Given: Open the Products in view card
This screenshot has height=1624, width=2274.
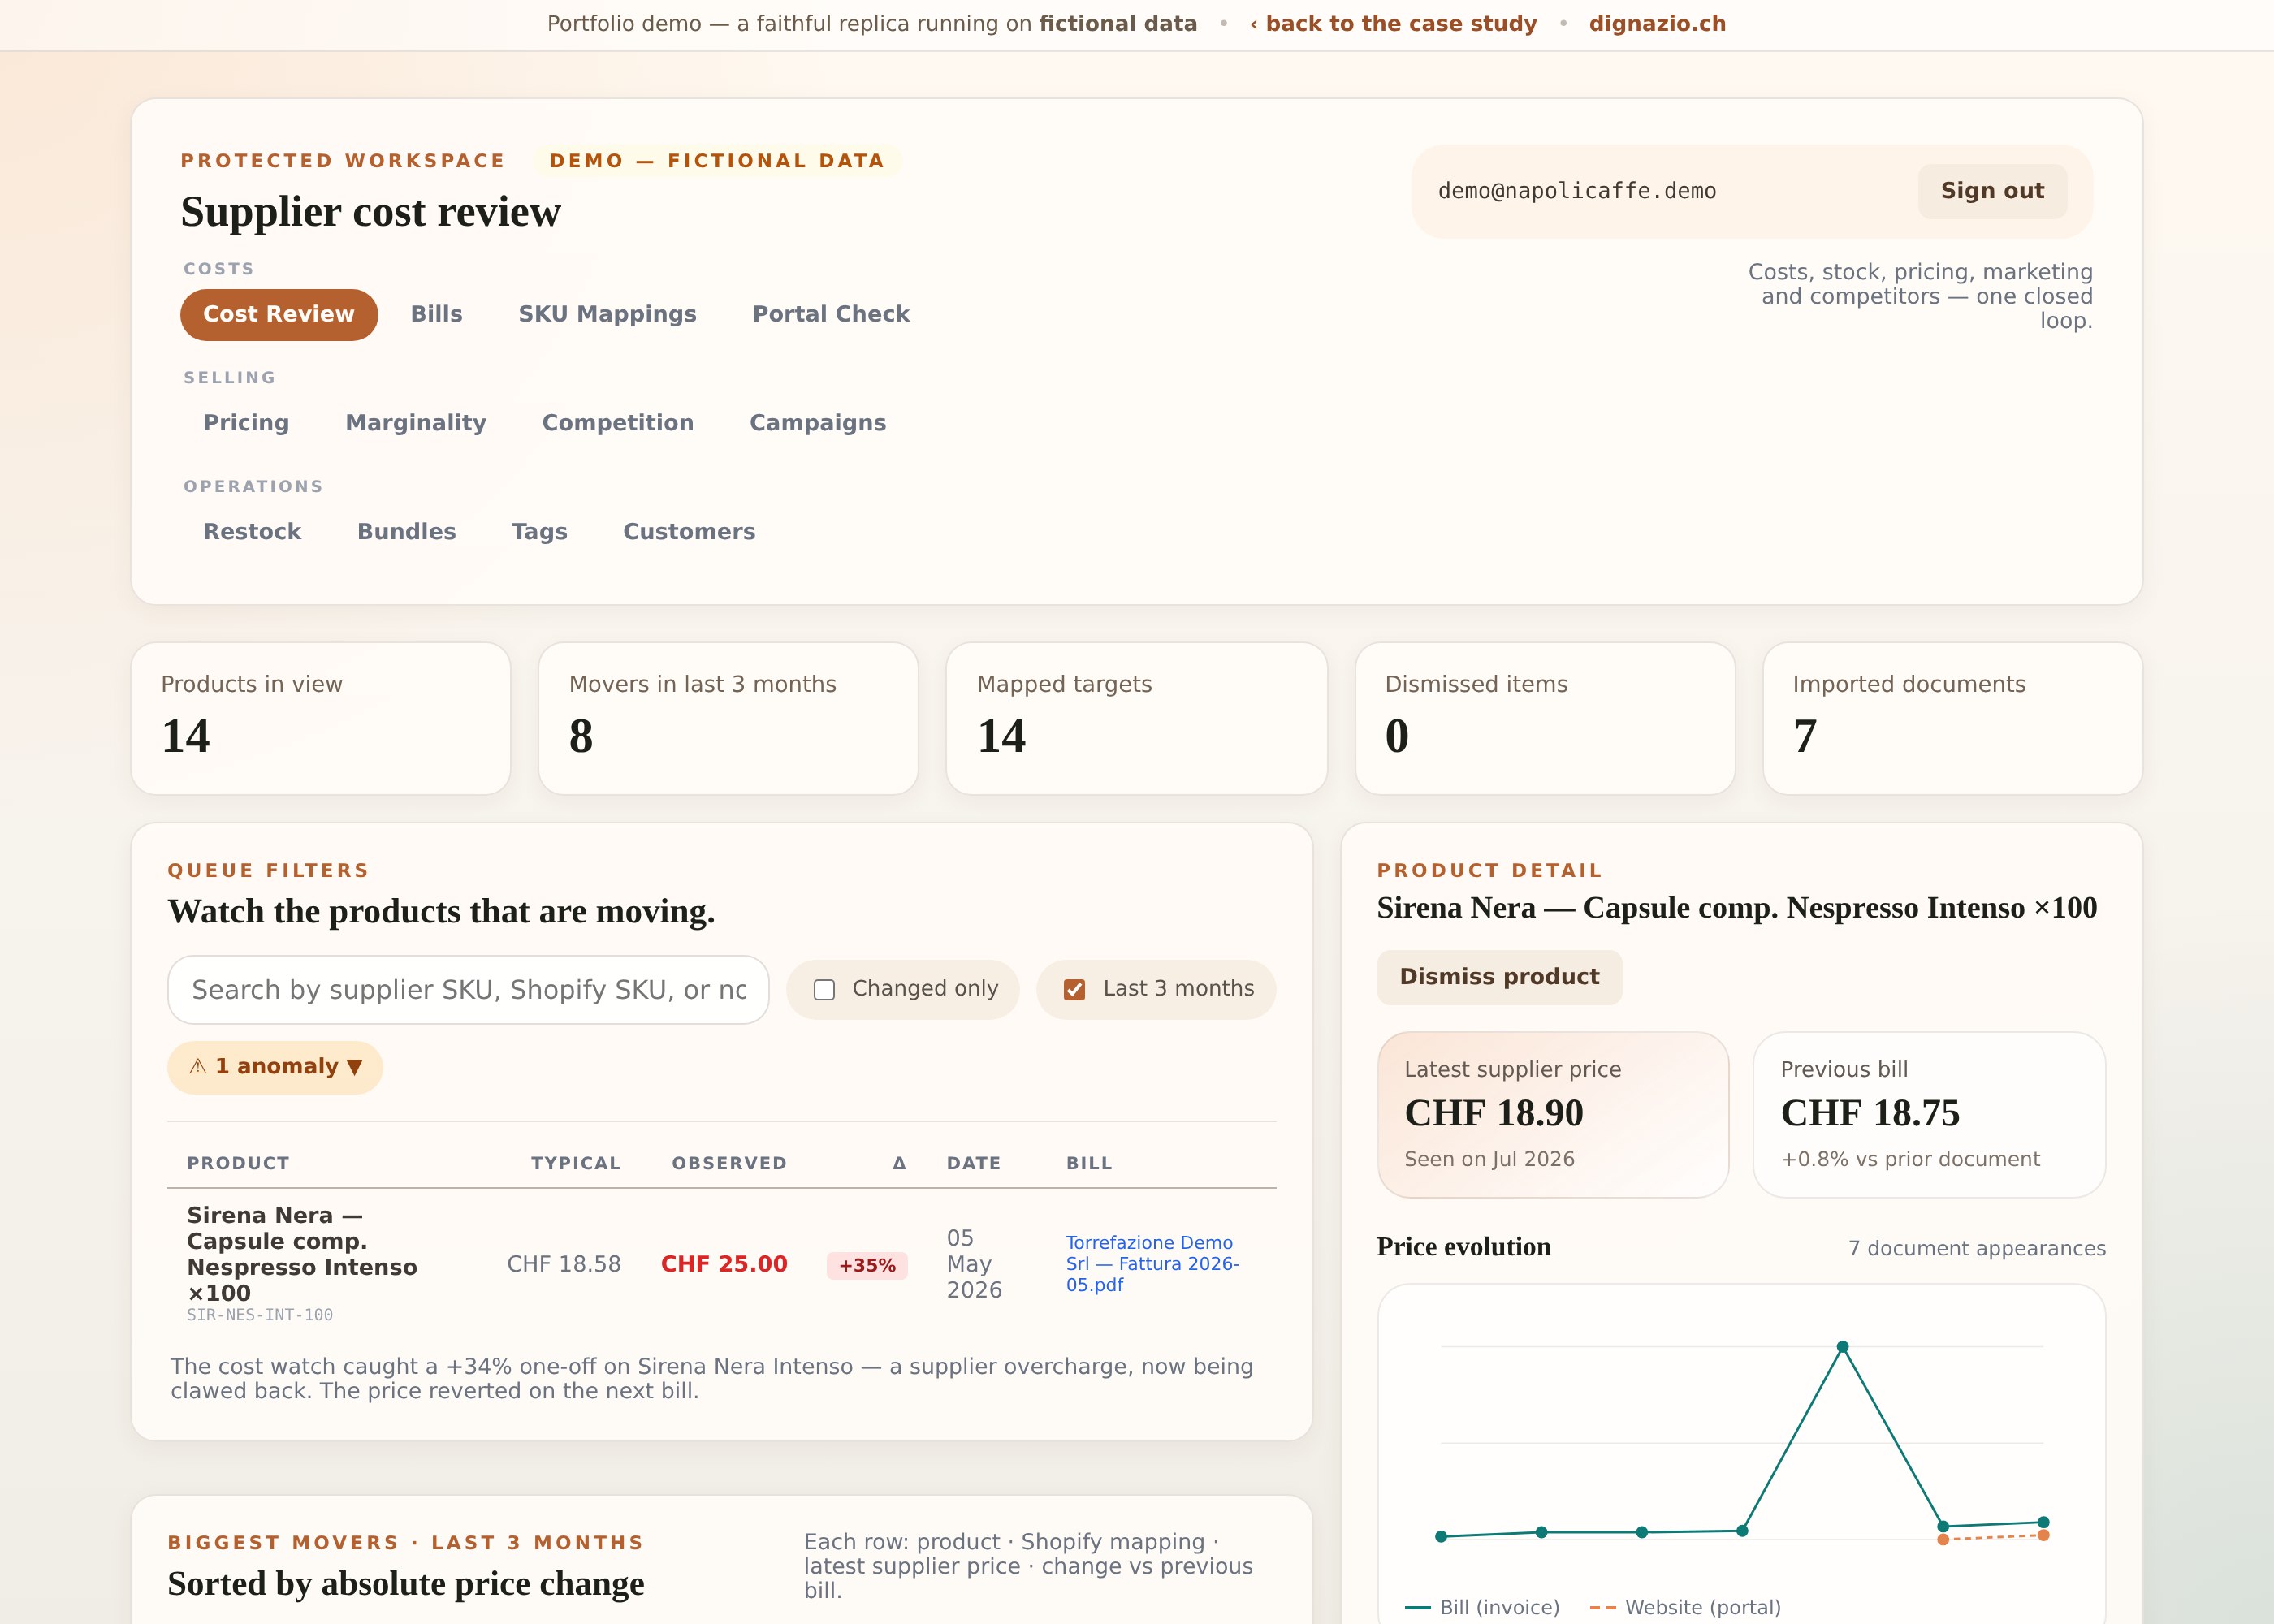Looking at the screenshot, I should pyautogui.click(x=321, y=719).
